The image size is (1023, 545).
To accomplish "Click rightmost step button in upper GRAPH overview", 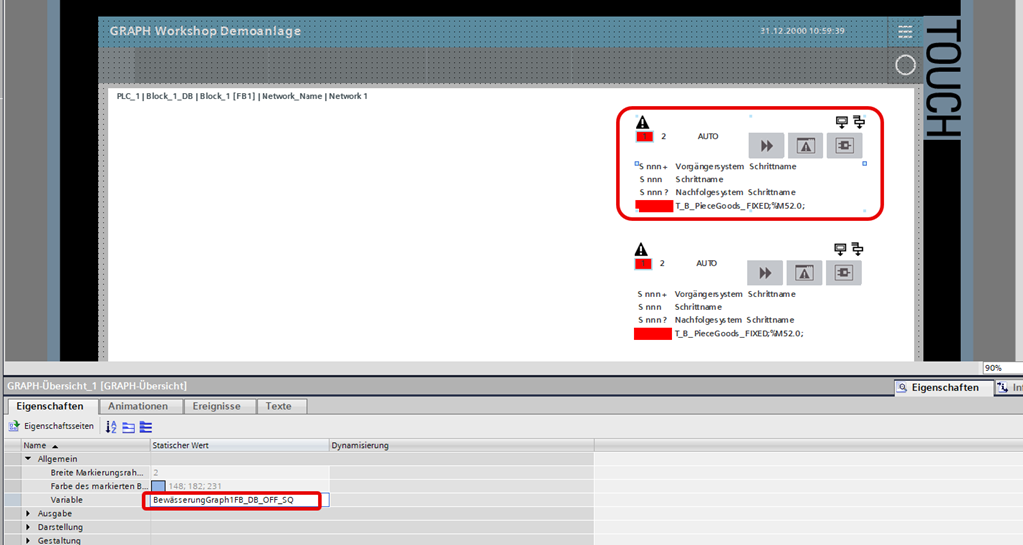I will [845, 146].
